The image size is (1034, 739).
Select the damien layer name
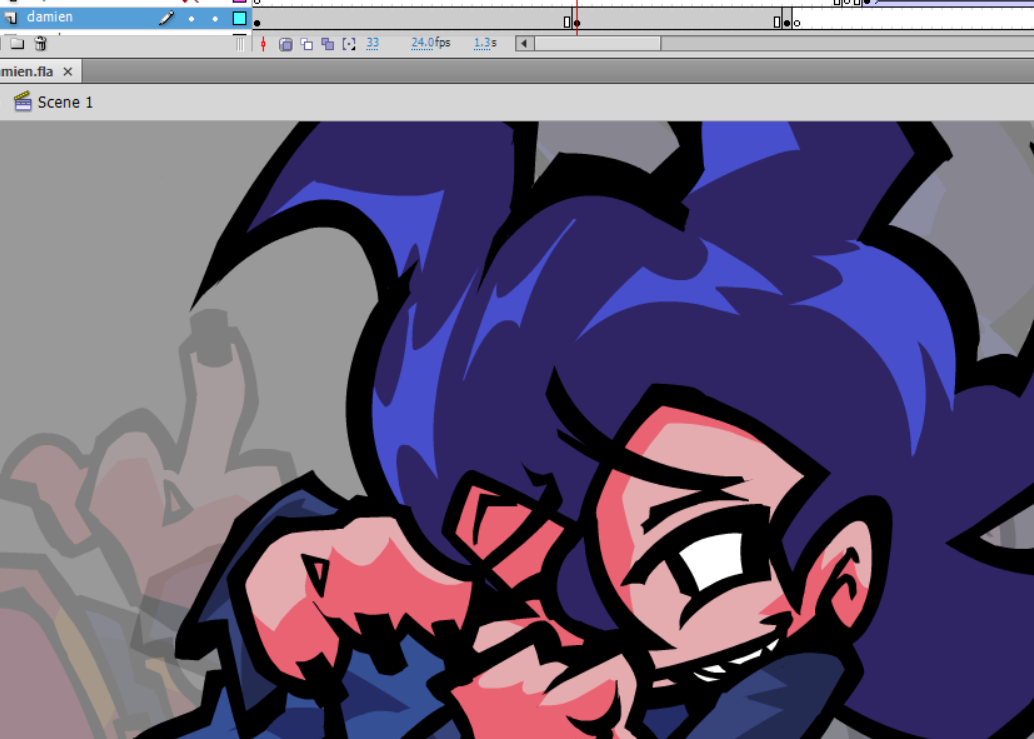[49, 17]
